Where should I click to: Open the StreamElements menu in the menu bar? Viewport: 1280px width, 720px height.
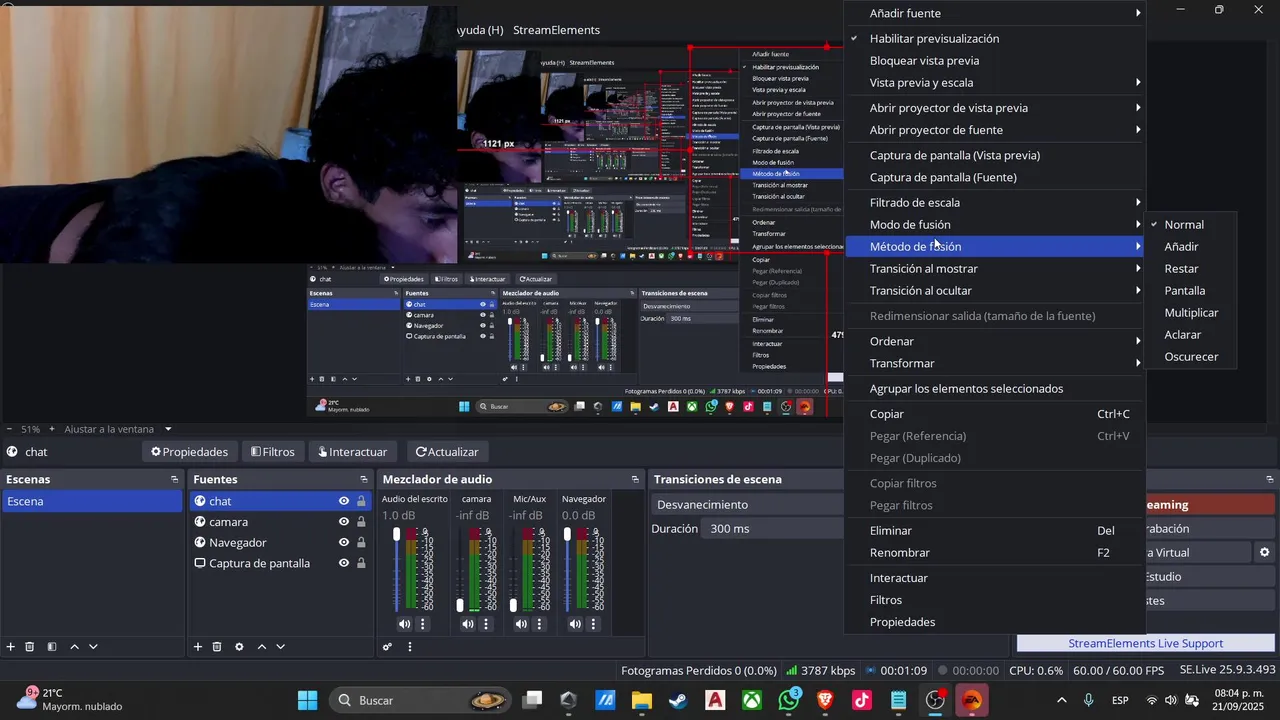point(556,30)
